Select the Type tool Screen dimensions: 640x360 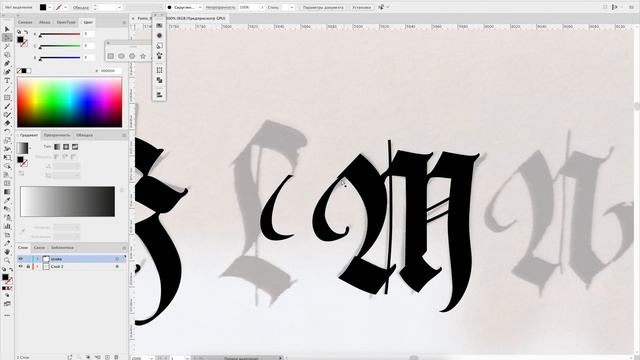click(x=7, y=80)
